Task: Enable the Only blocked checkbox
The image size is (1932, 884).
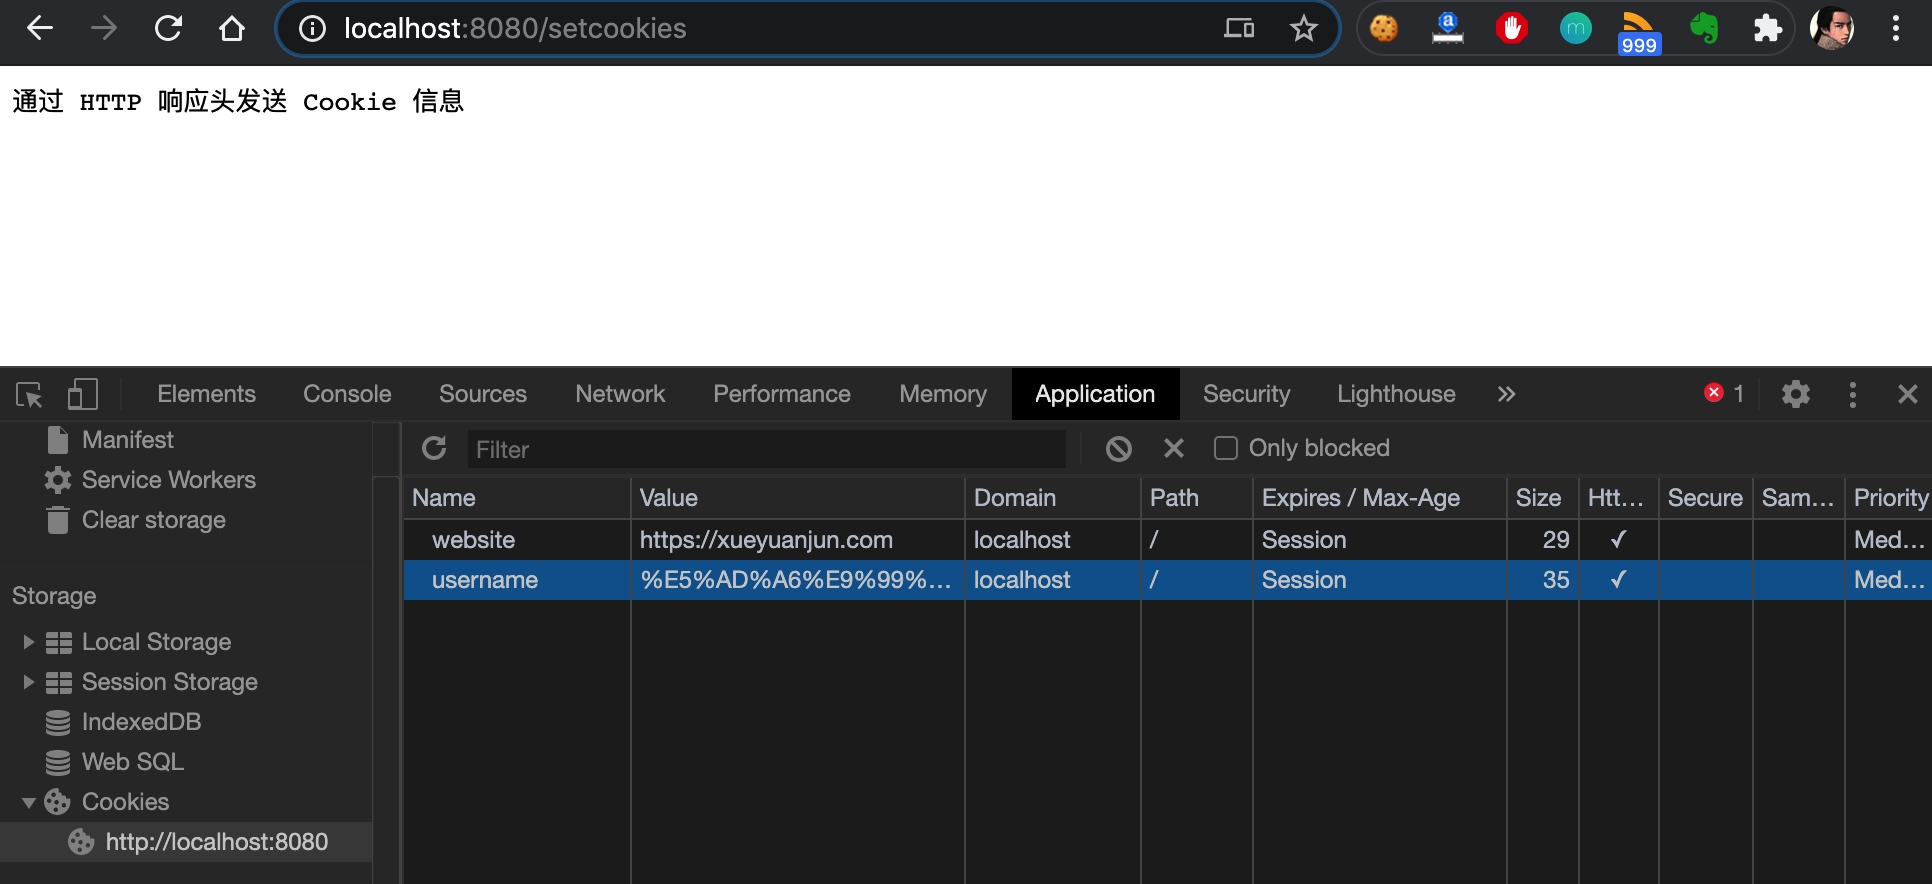Action: pyautogui.click(x=1225, y=448)
